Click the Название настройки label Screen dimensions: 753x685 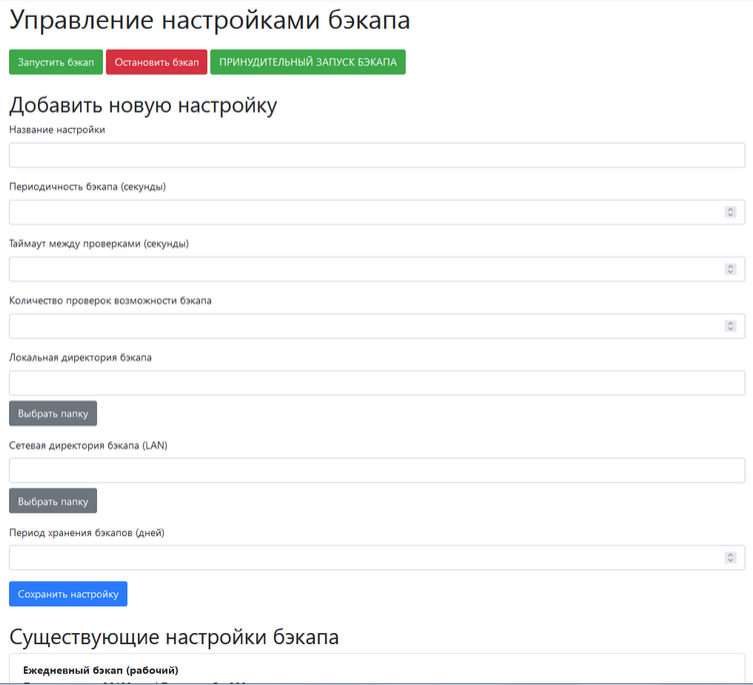[57, 130]
